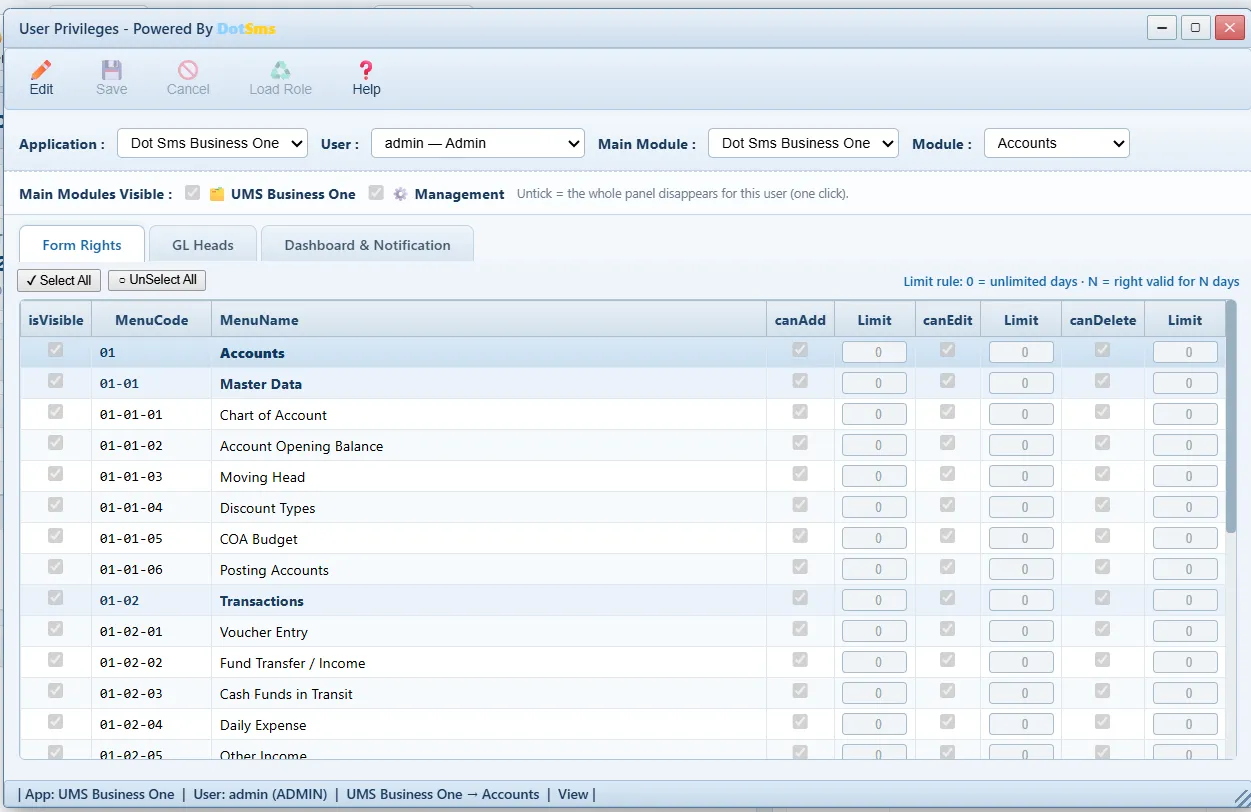This screenshot has height=812, width=1251.
Task: Toggle canAdd for Posting Accounts row
Action: coord(800,567)
